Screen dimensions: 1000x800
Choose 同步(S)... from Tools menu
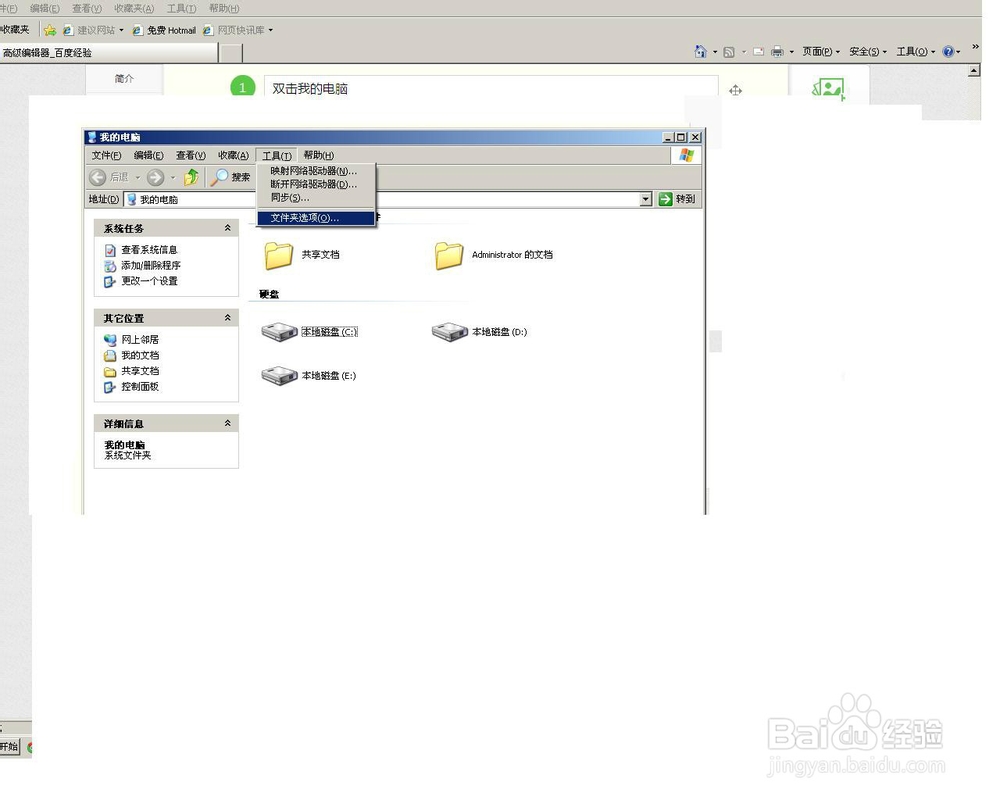pos(316,198)
